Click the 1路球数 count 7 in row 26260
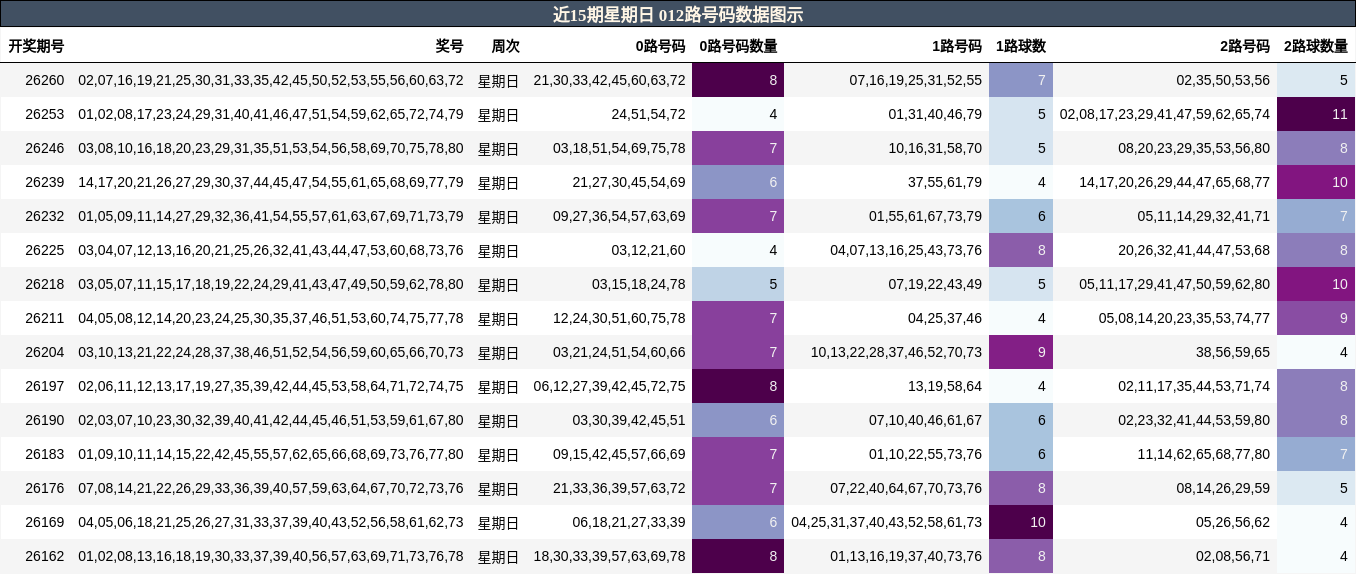 coord(1021,80)
